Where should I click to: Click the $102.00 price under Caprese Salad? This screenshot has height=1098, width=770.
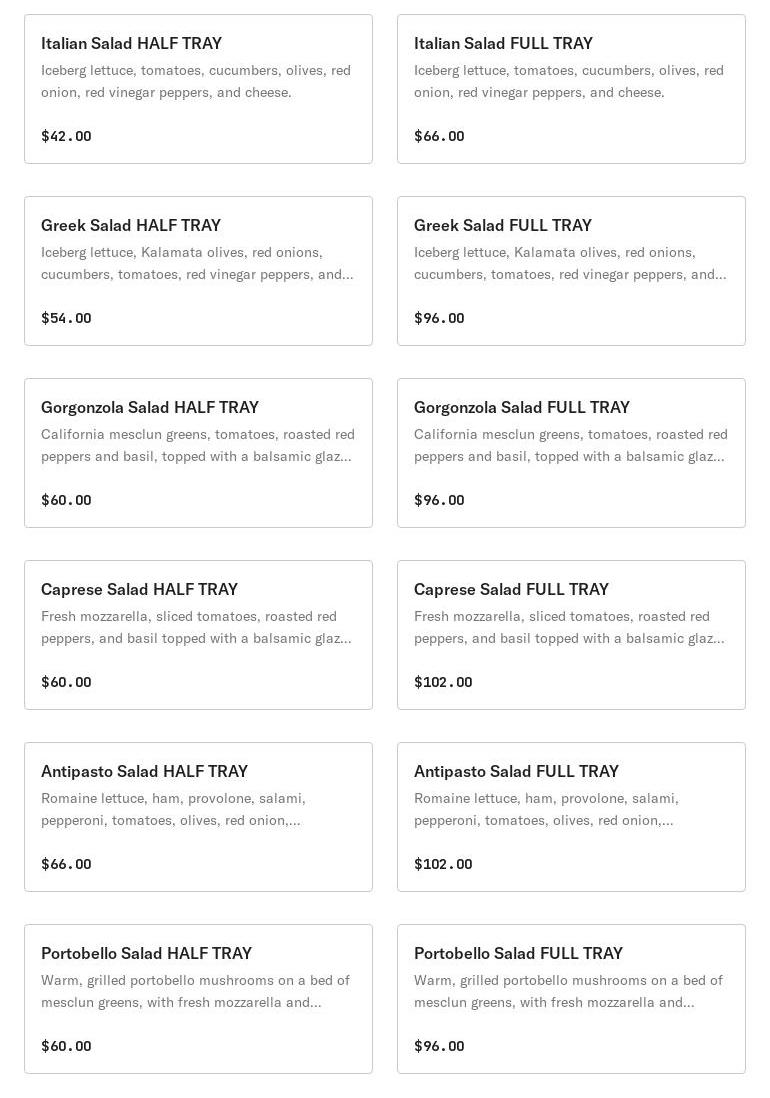443,682
